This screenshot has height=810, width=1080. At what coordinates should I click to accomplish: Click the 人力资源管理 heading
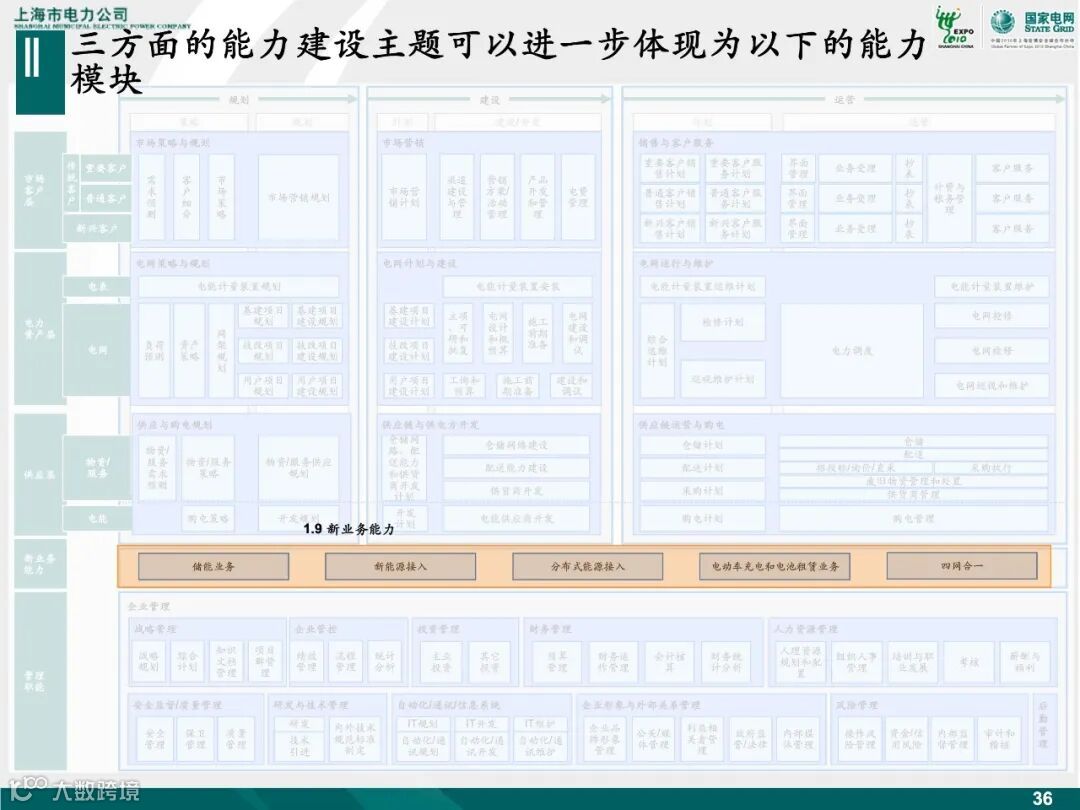point(806,629)
